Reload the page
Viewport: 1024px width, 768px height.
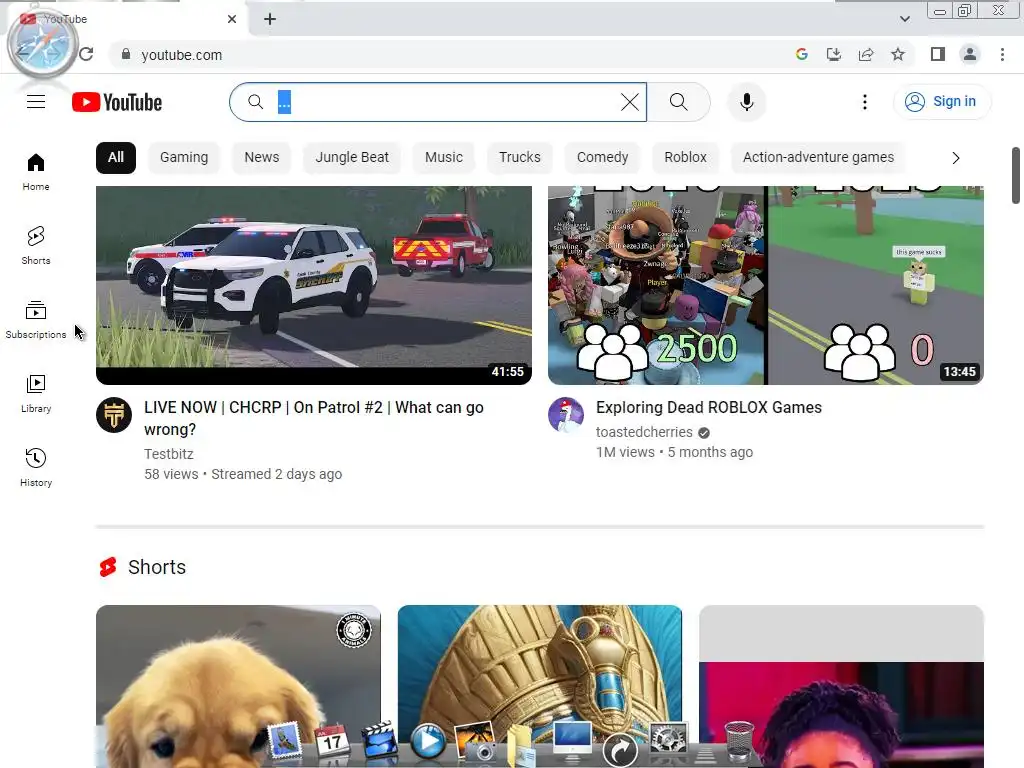coord(86,54)
